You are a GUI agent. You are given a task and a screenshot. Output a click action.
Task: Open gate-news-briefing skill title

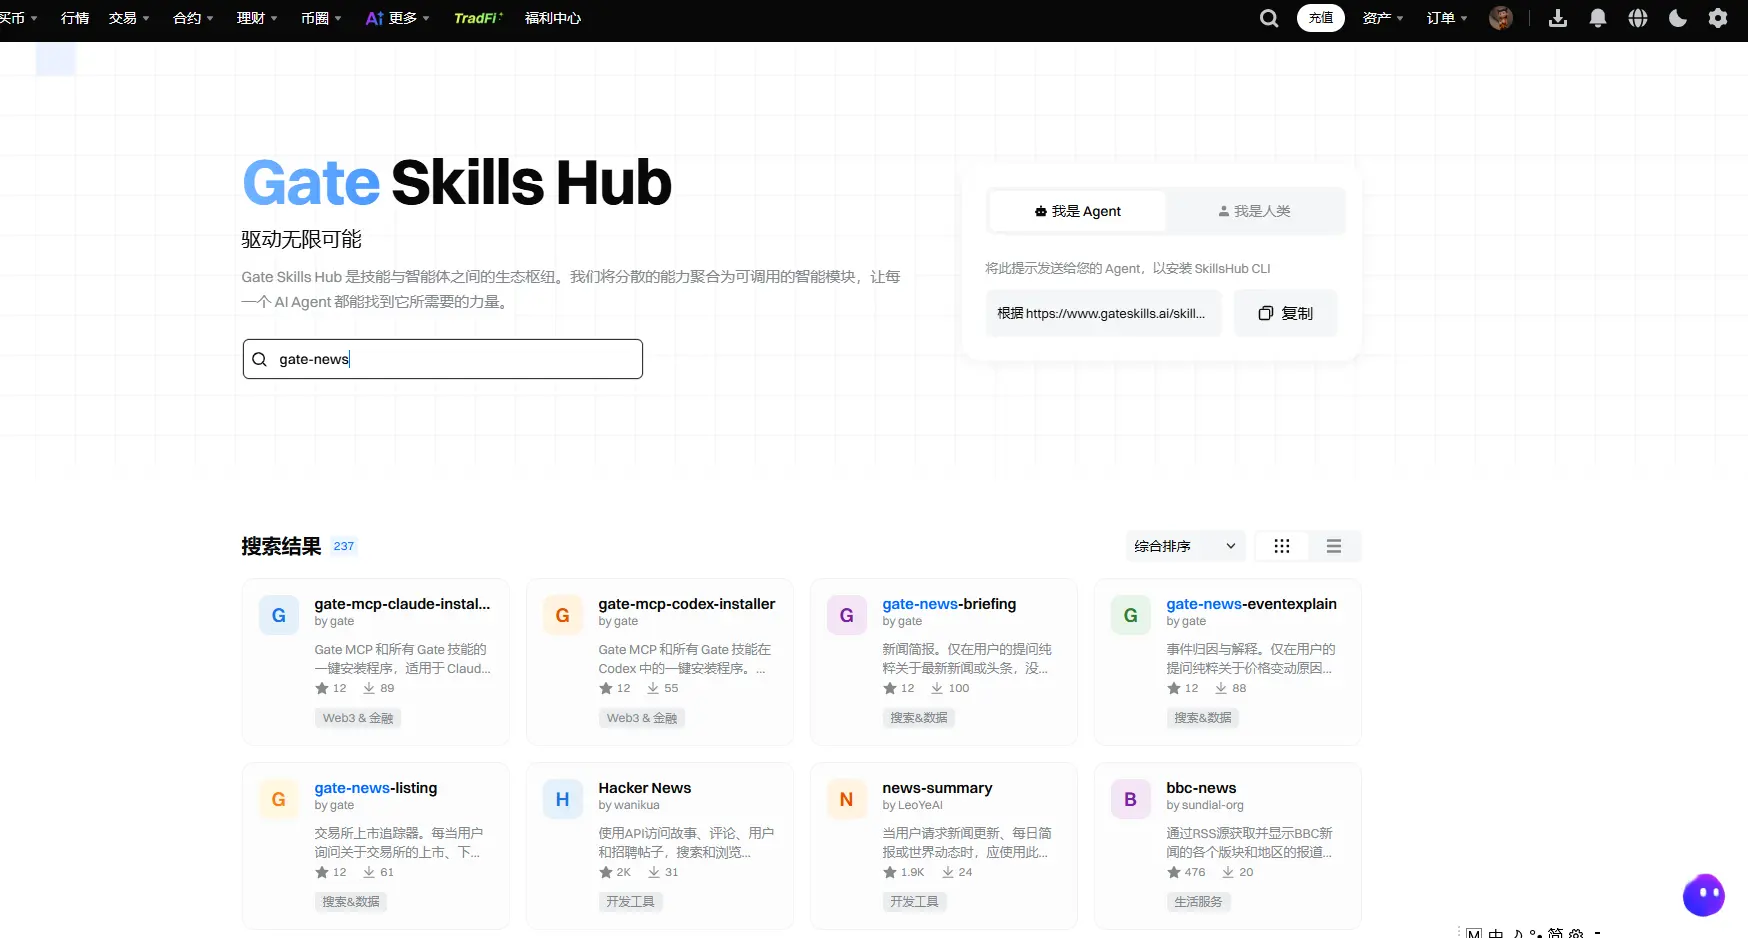[949, 604]
